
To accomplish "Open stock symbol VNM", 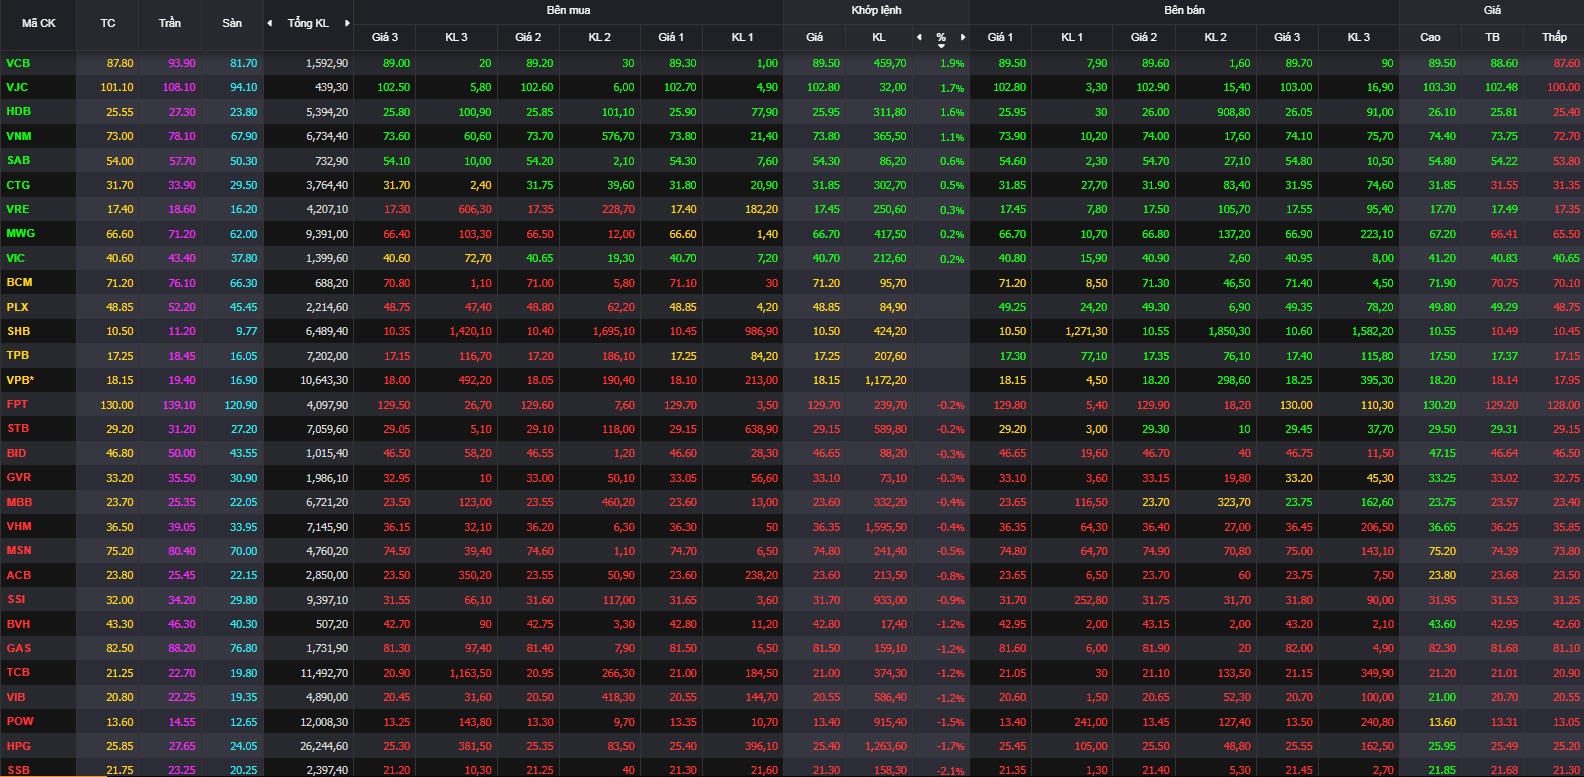I will pos(19,136).
